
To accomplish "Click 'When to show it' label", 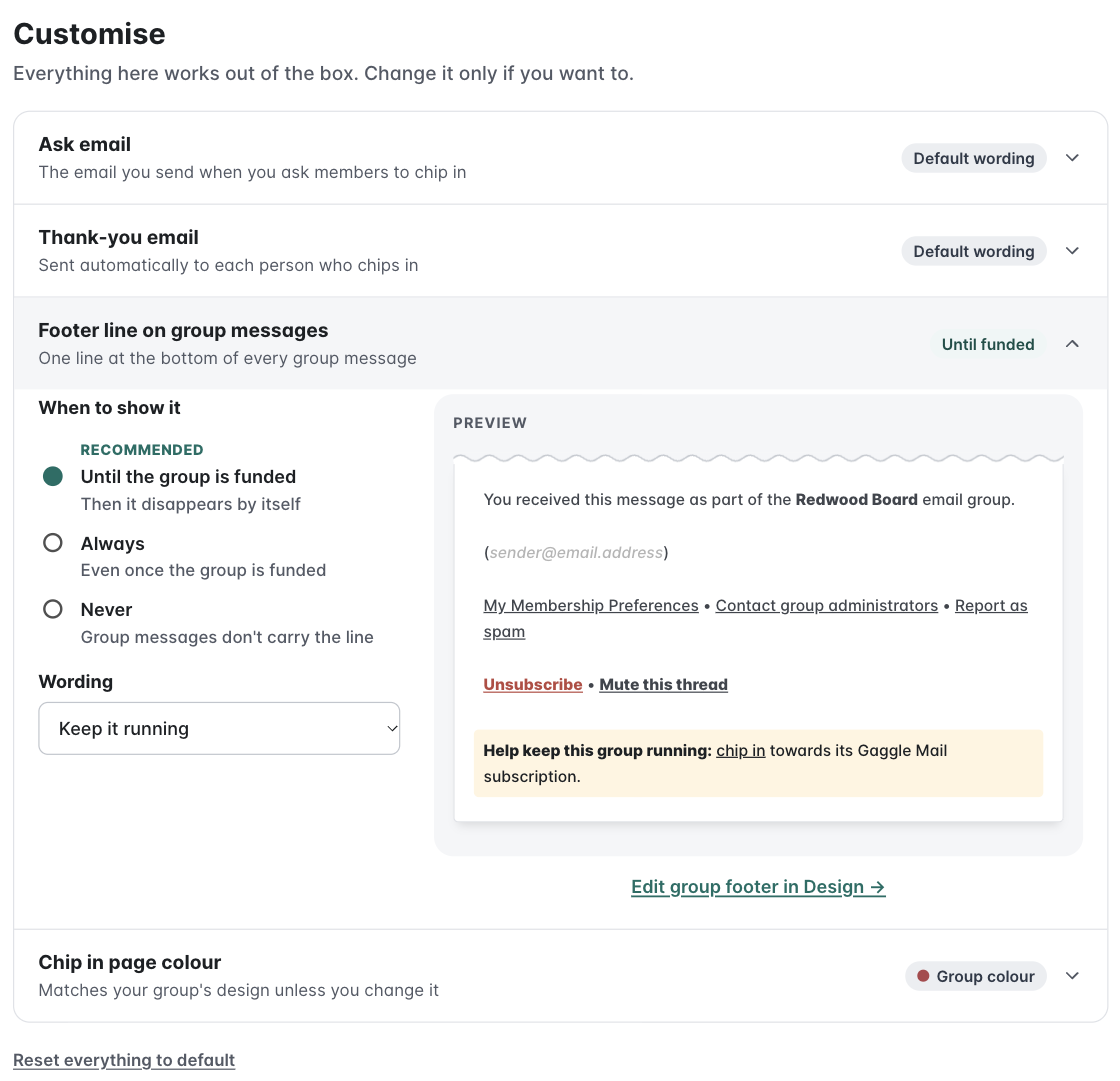I will coord(109,408).
